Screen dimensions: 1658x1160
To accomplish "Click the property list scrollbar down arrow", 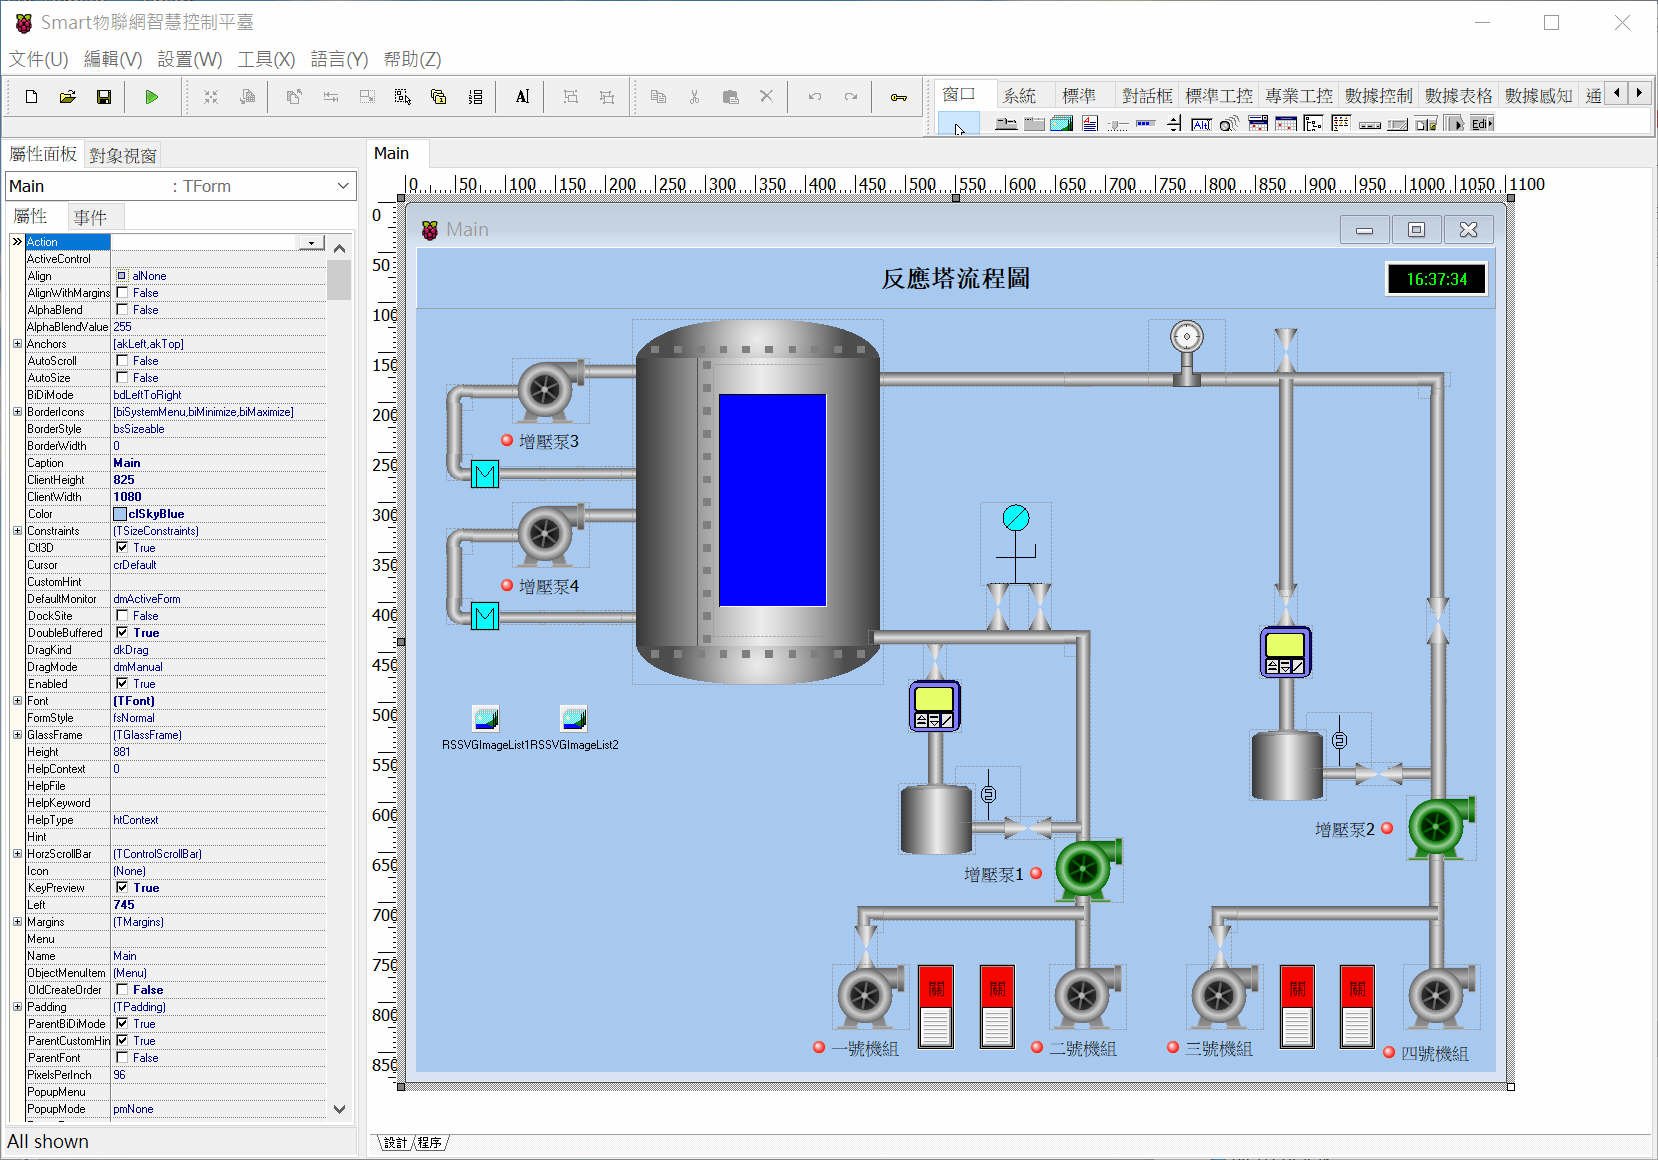I will point(339,1109).
